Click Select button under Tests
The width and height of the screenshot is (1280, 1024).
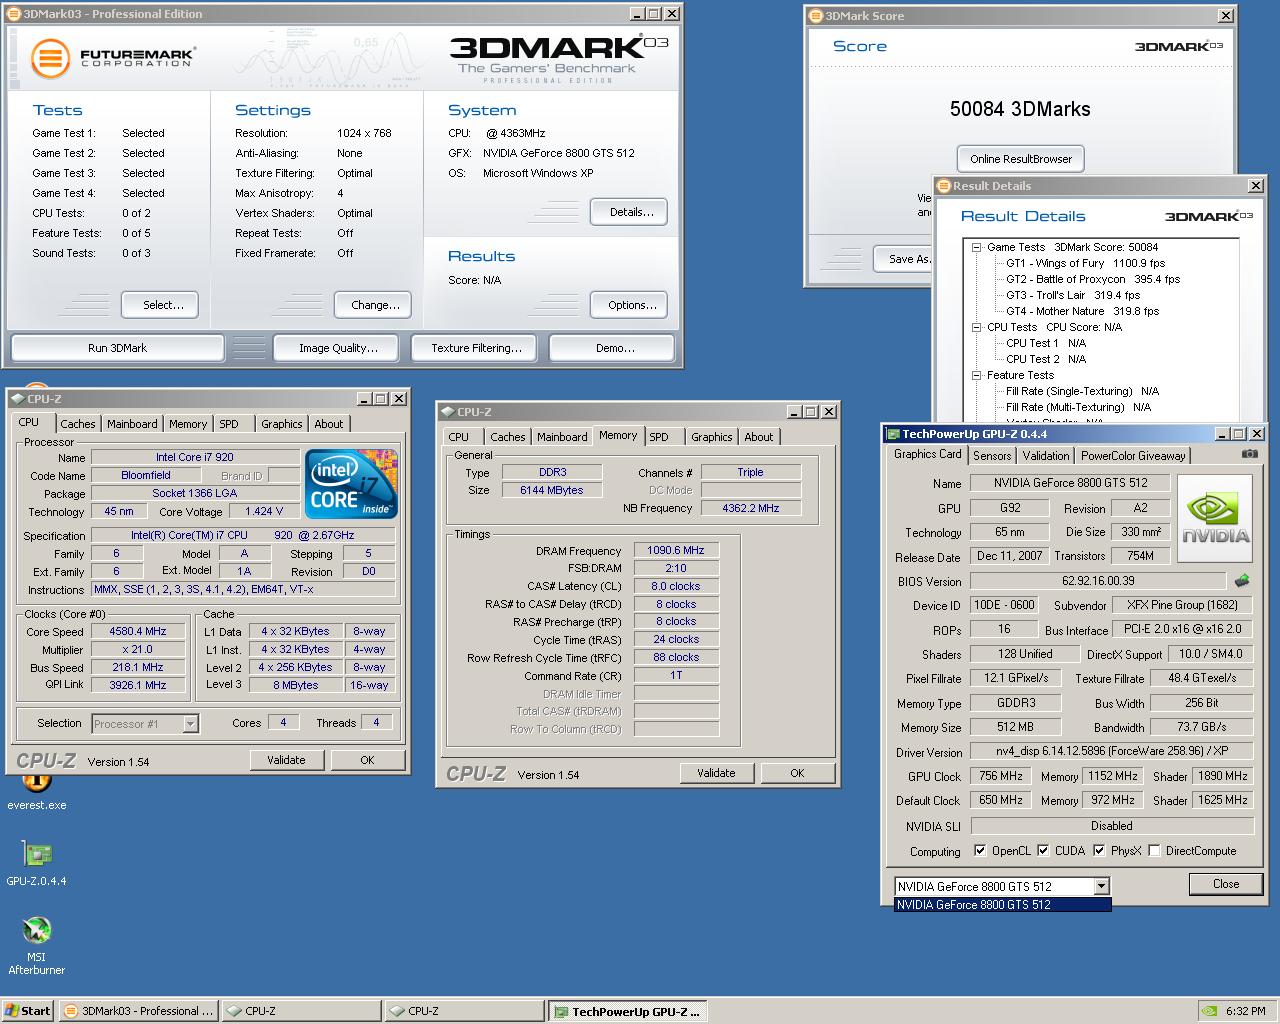(160, 305)
